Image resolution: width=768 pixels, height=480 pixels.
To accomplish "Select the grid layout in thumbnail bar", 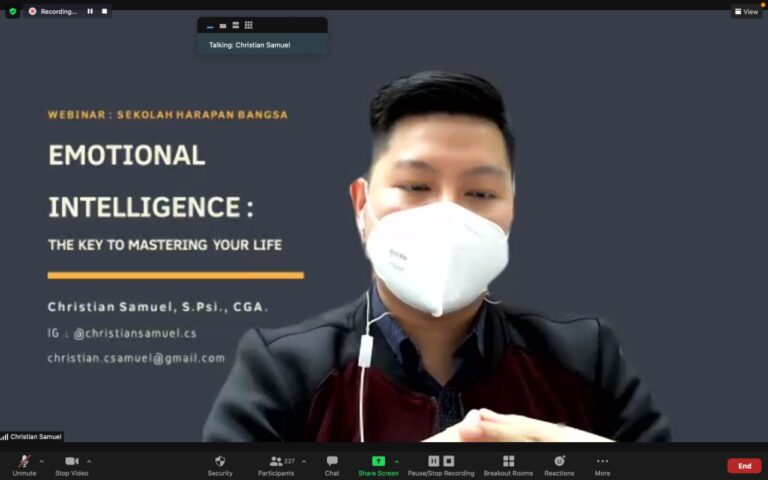I will point(248,25).
